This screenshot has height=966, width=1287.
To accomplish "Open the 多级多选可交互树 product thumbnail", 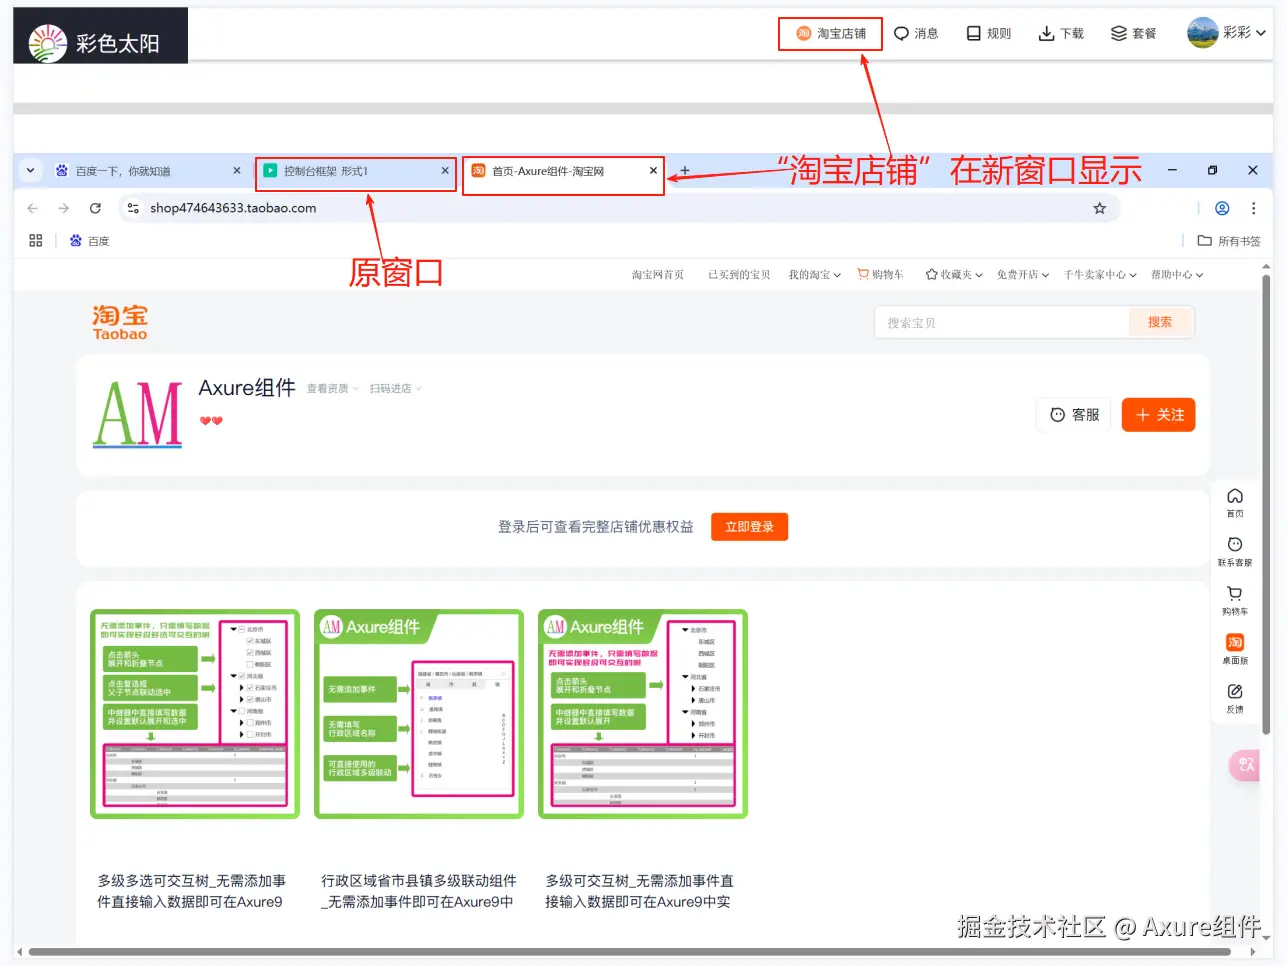I will tap(195, 714).
